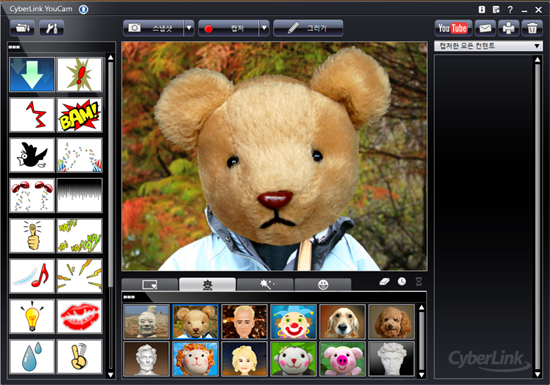Delete with the trash can icon
The width and height of the screenshot is (550, 385).
point(532,28)
